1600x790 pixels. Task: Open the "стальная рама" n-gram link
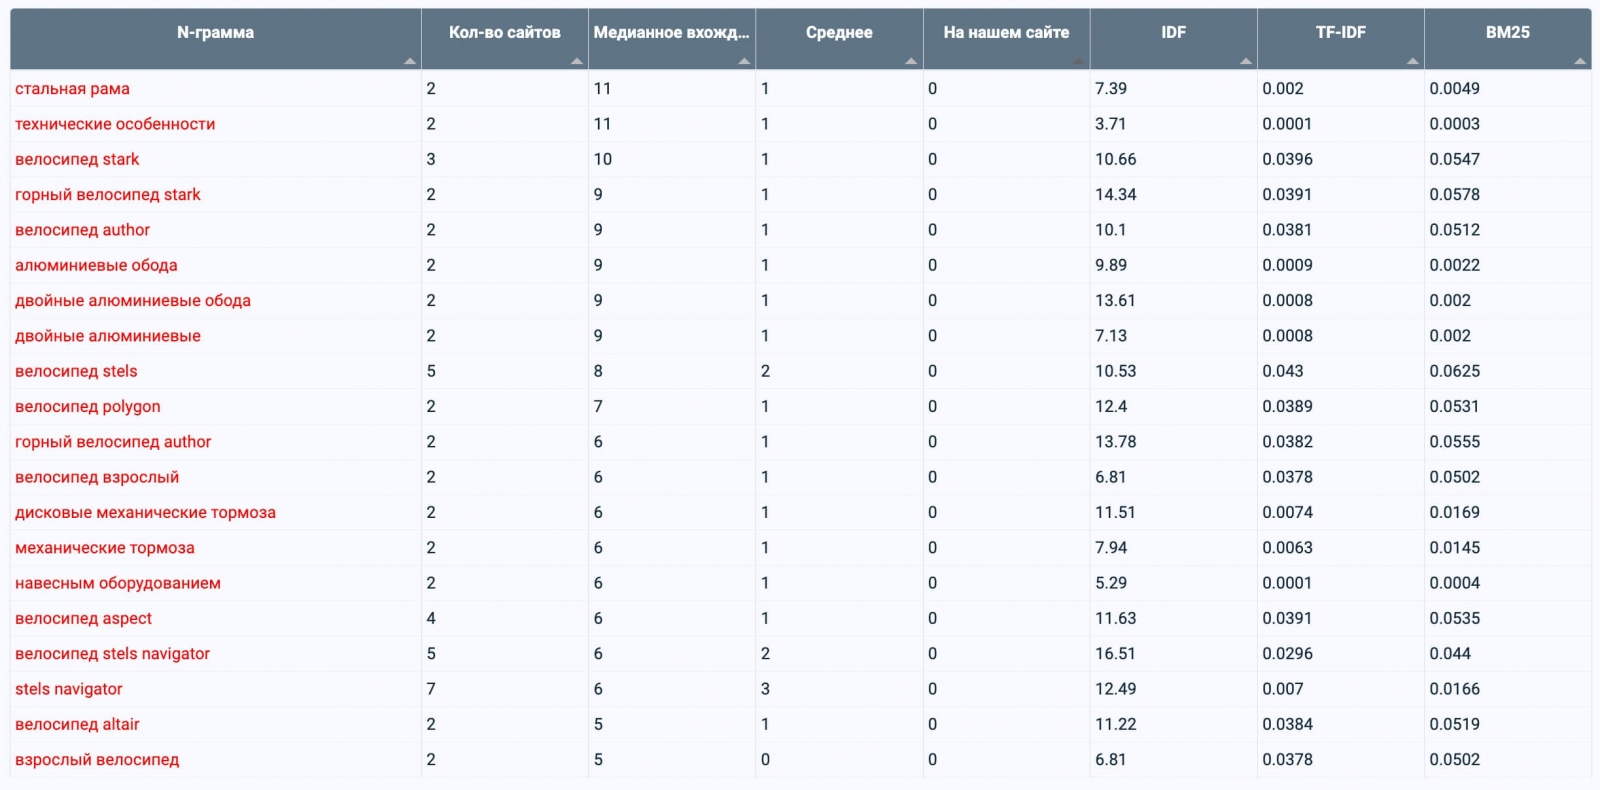click(72, 89)
